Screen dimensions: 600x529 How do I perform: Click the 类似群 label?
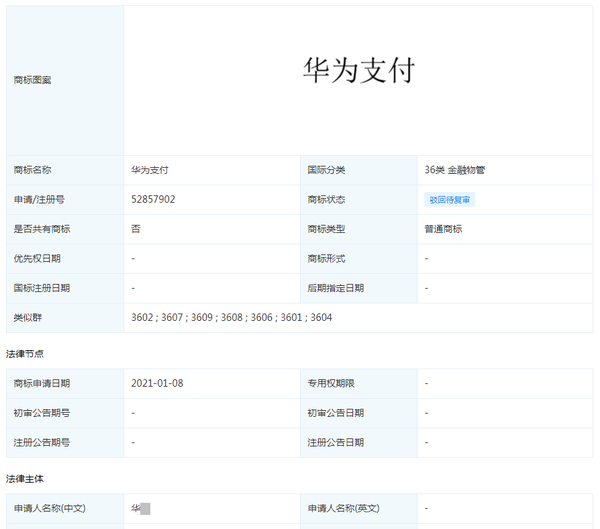pyautogui.click(x=28, y=317)
